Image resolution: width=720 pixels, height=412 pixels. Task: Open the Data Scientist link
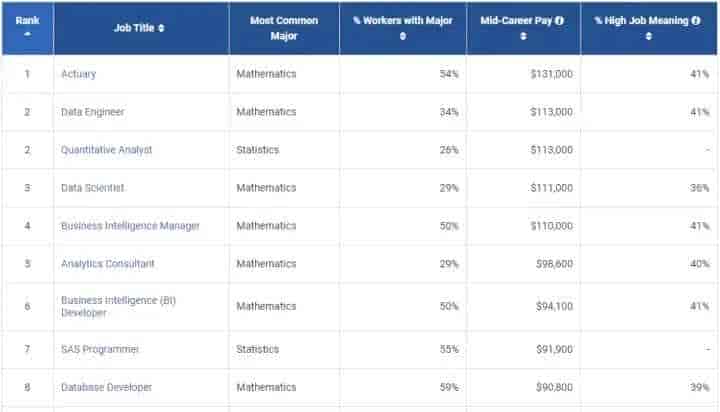93,188
